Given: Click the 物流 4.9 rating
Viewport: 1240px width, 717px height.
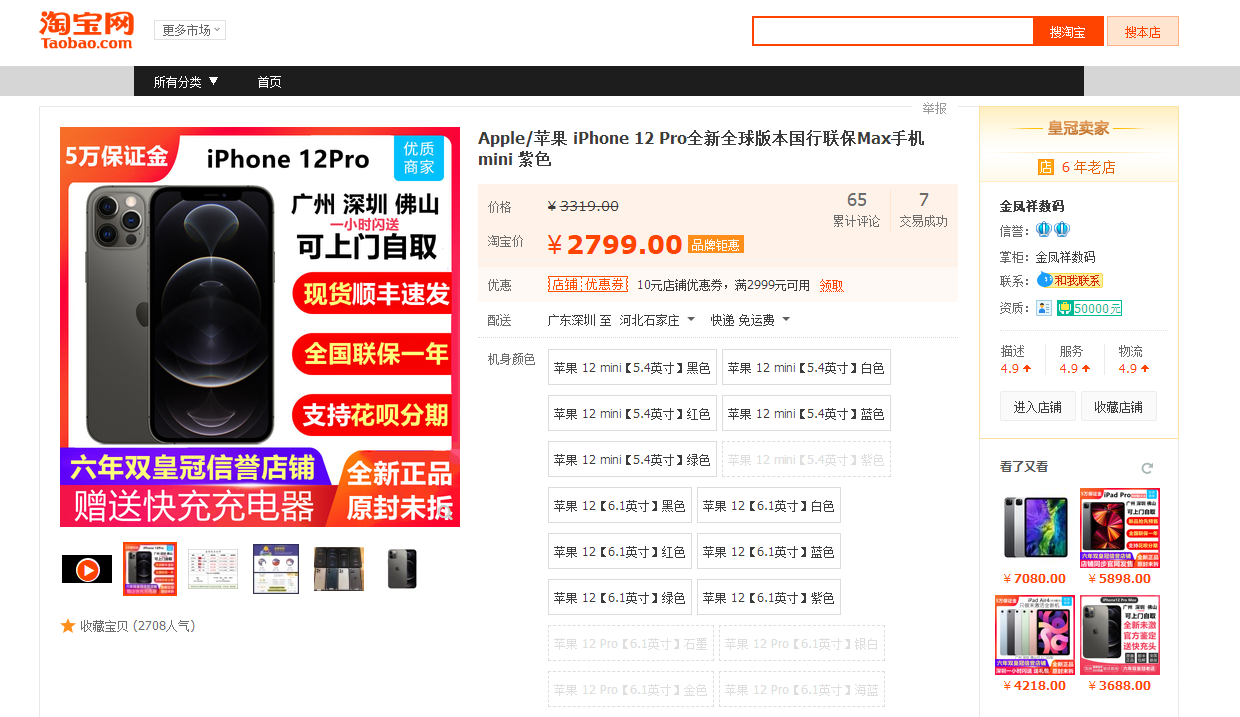Looking at the screenshot, I should click(1134, 360).
